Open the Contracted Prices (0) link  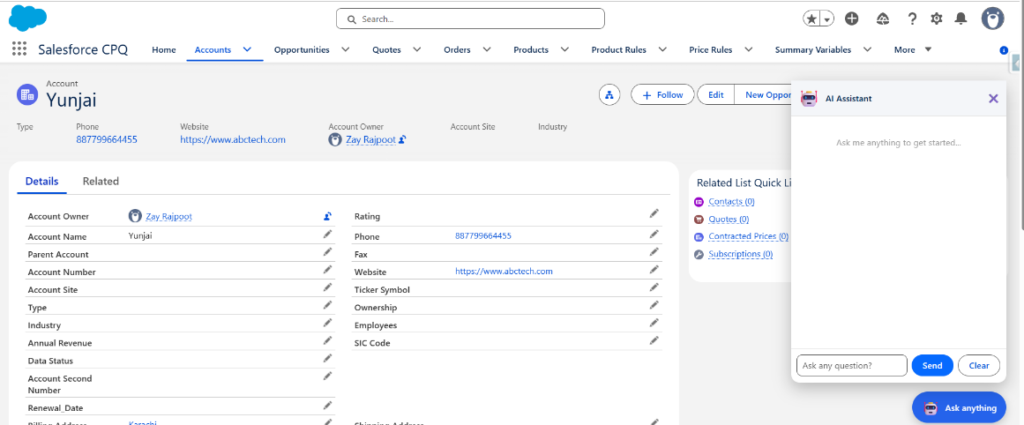pos(748,236)
